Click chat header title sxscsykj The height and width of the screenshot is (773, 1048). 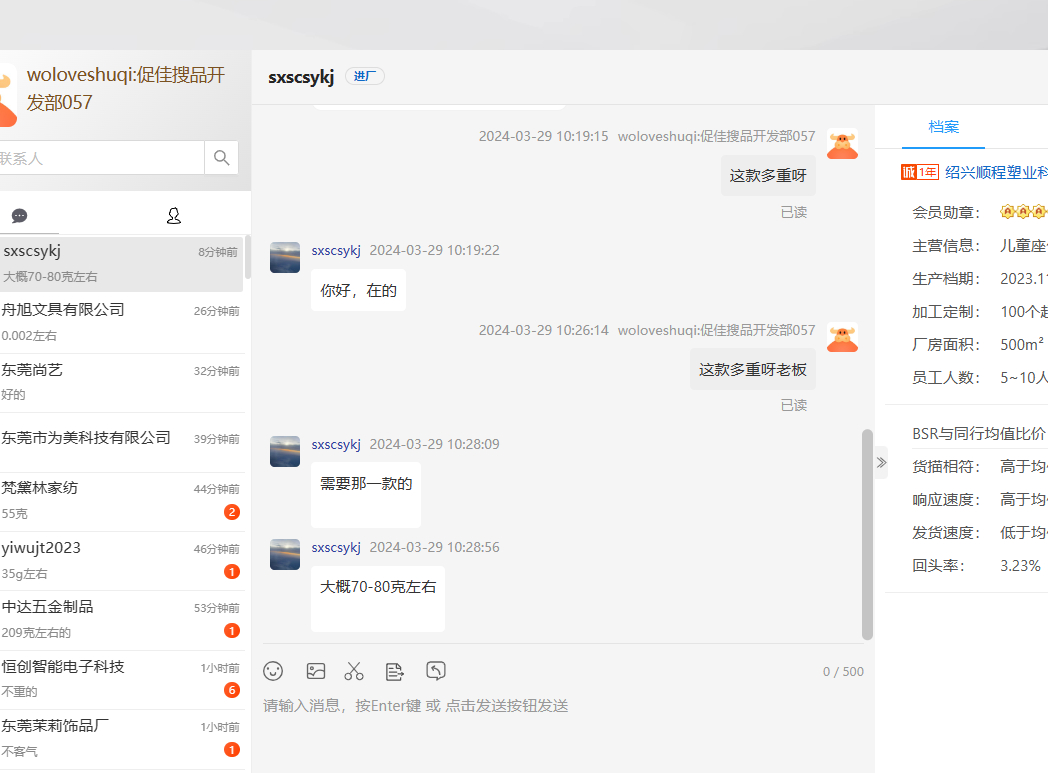click(301, 77)
